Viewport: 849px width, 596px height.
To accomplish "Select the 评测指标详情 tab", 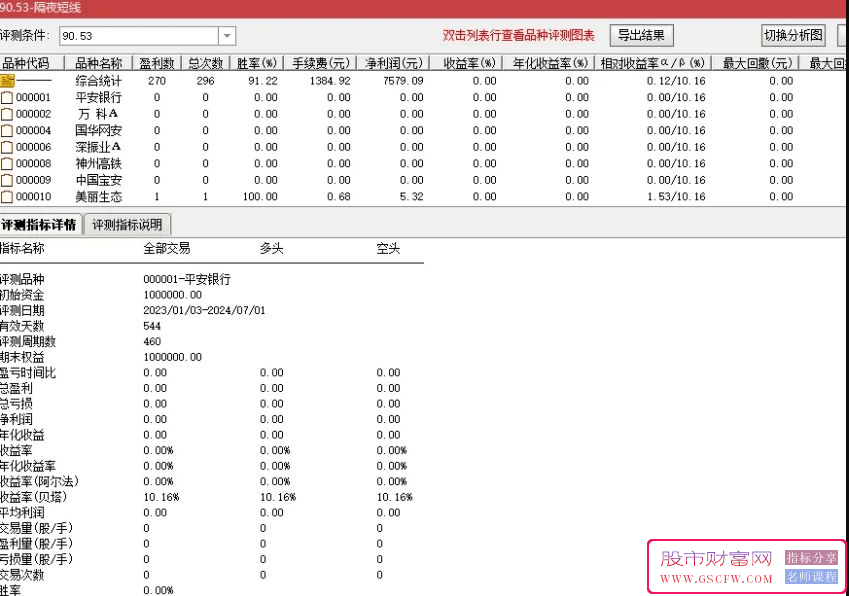I will [x=39, y=225].
